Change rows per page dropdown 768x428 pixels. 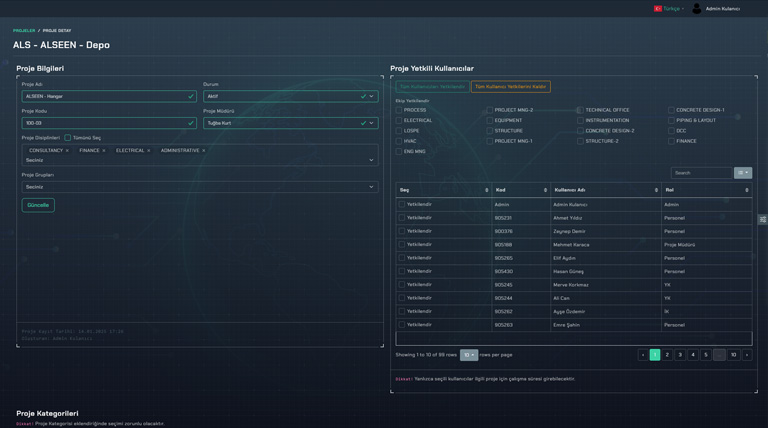coord(468,355)
